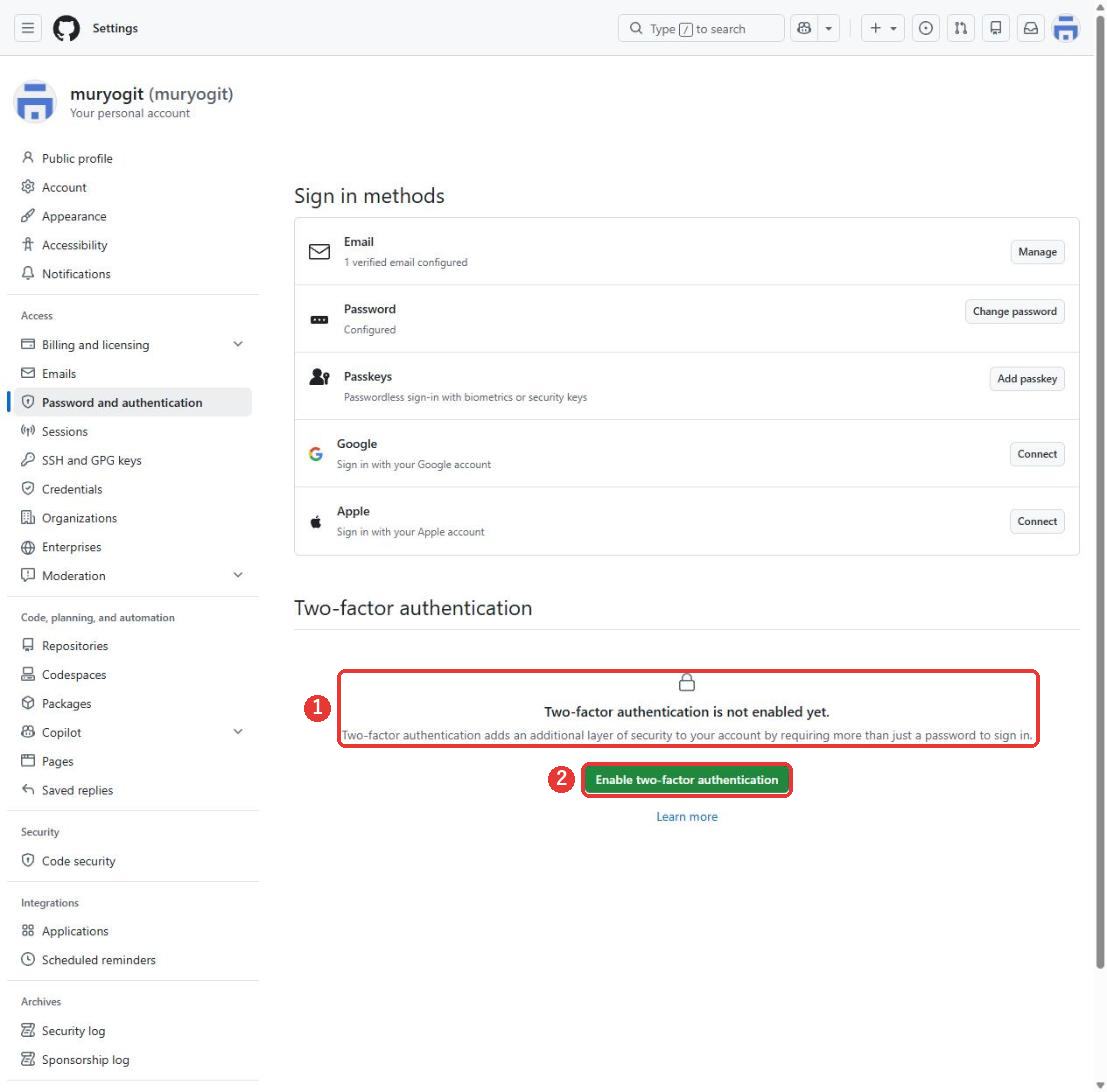Click the GitHub Octocat logo
Screen dimensions: 1107x1092
(x=66, y=28)
